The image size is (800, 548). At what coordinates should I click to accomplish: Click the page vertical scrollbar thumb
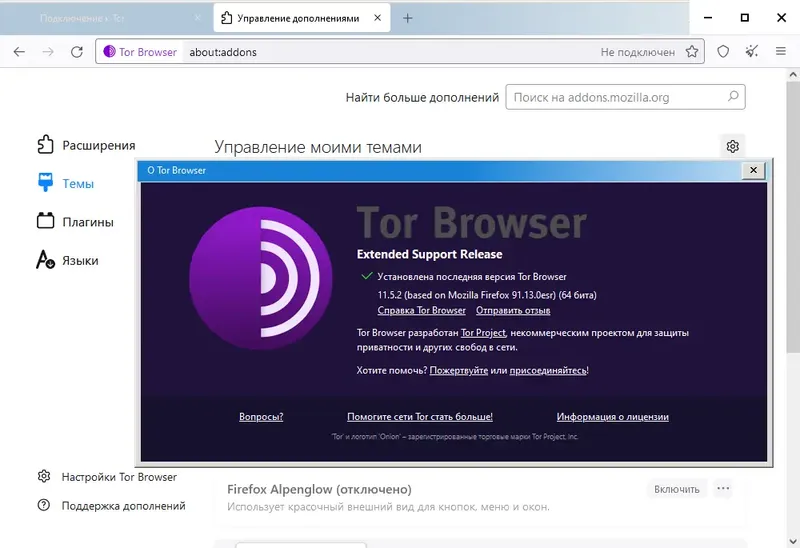(x=793, y=217)
